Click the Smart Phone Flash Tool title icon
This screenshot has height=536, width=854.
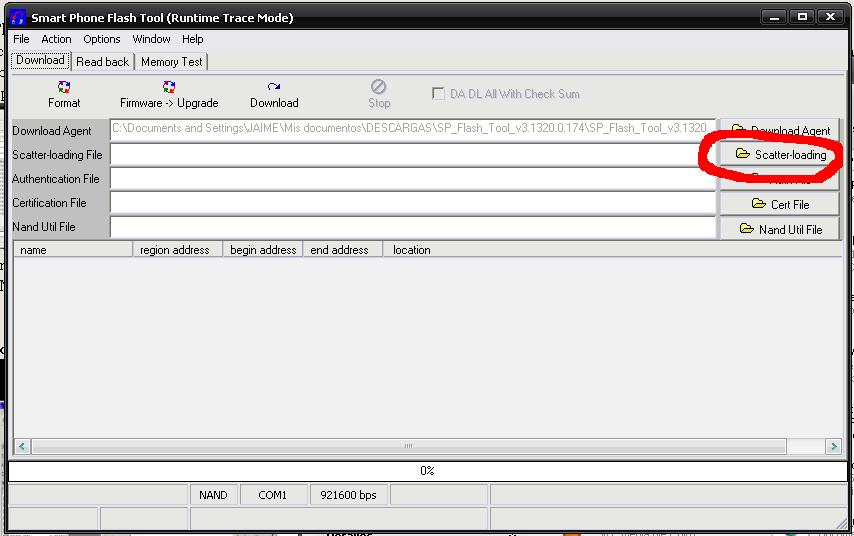tap(18, 17)
